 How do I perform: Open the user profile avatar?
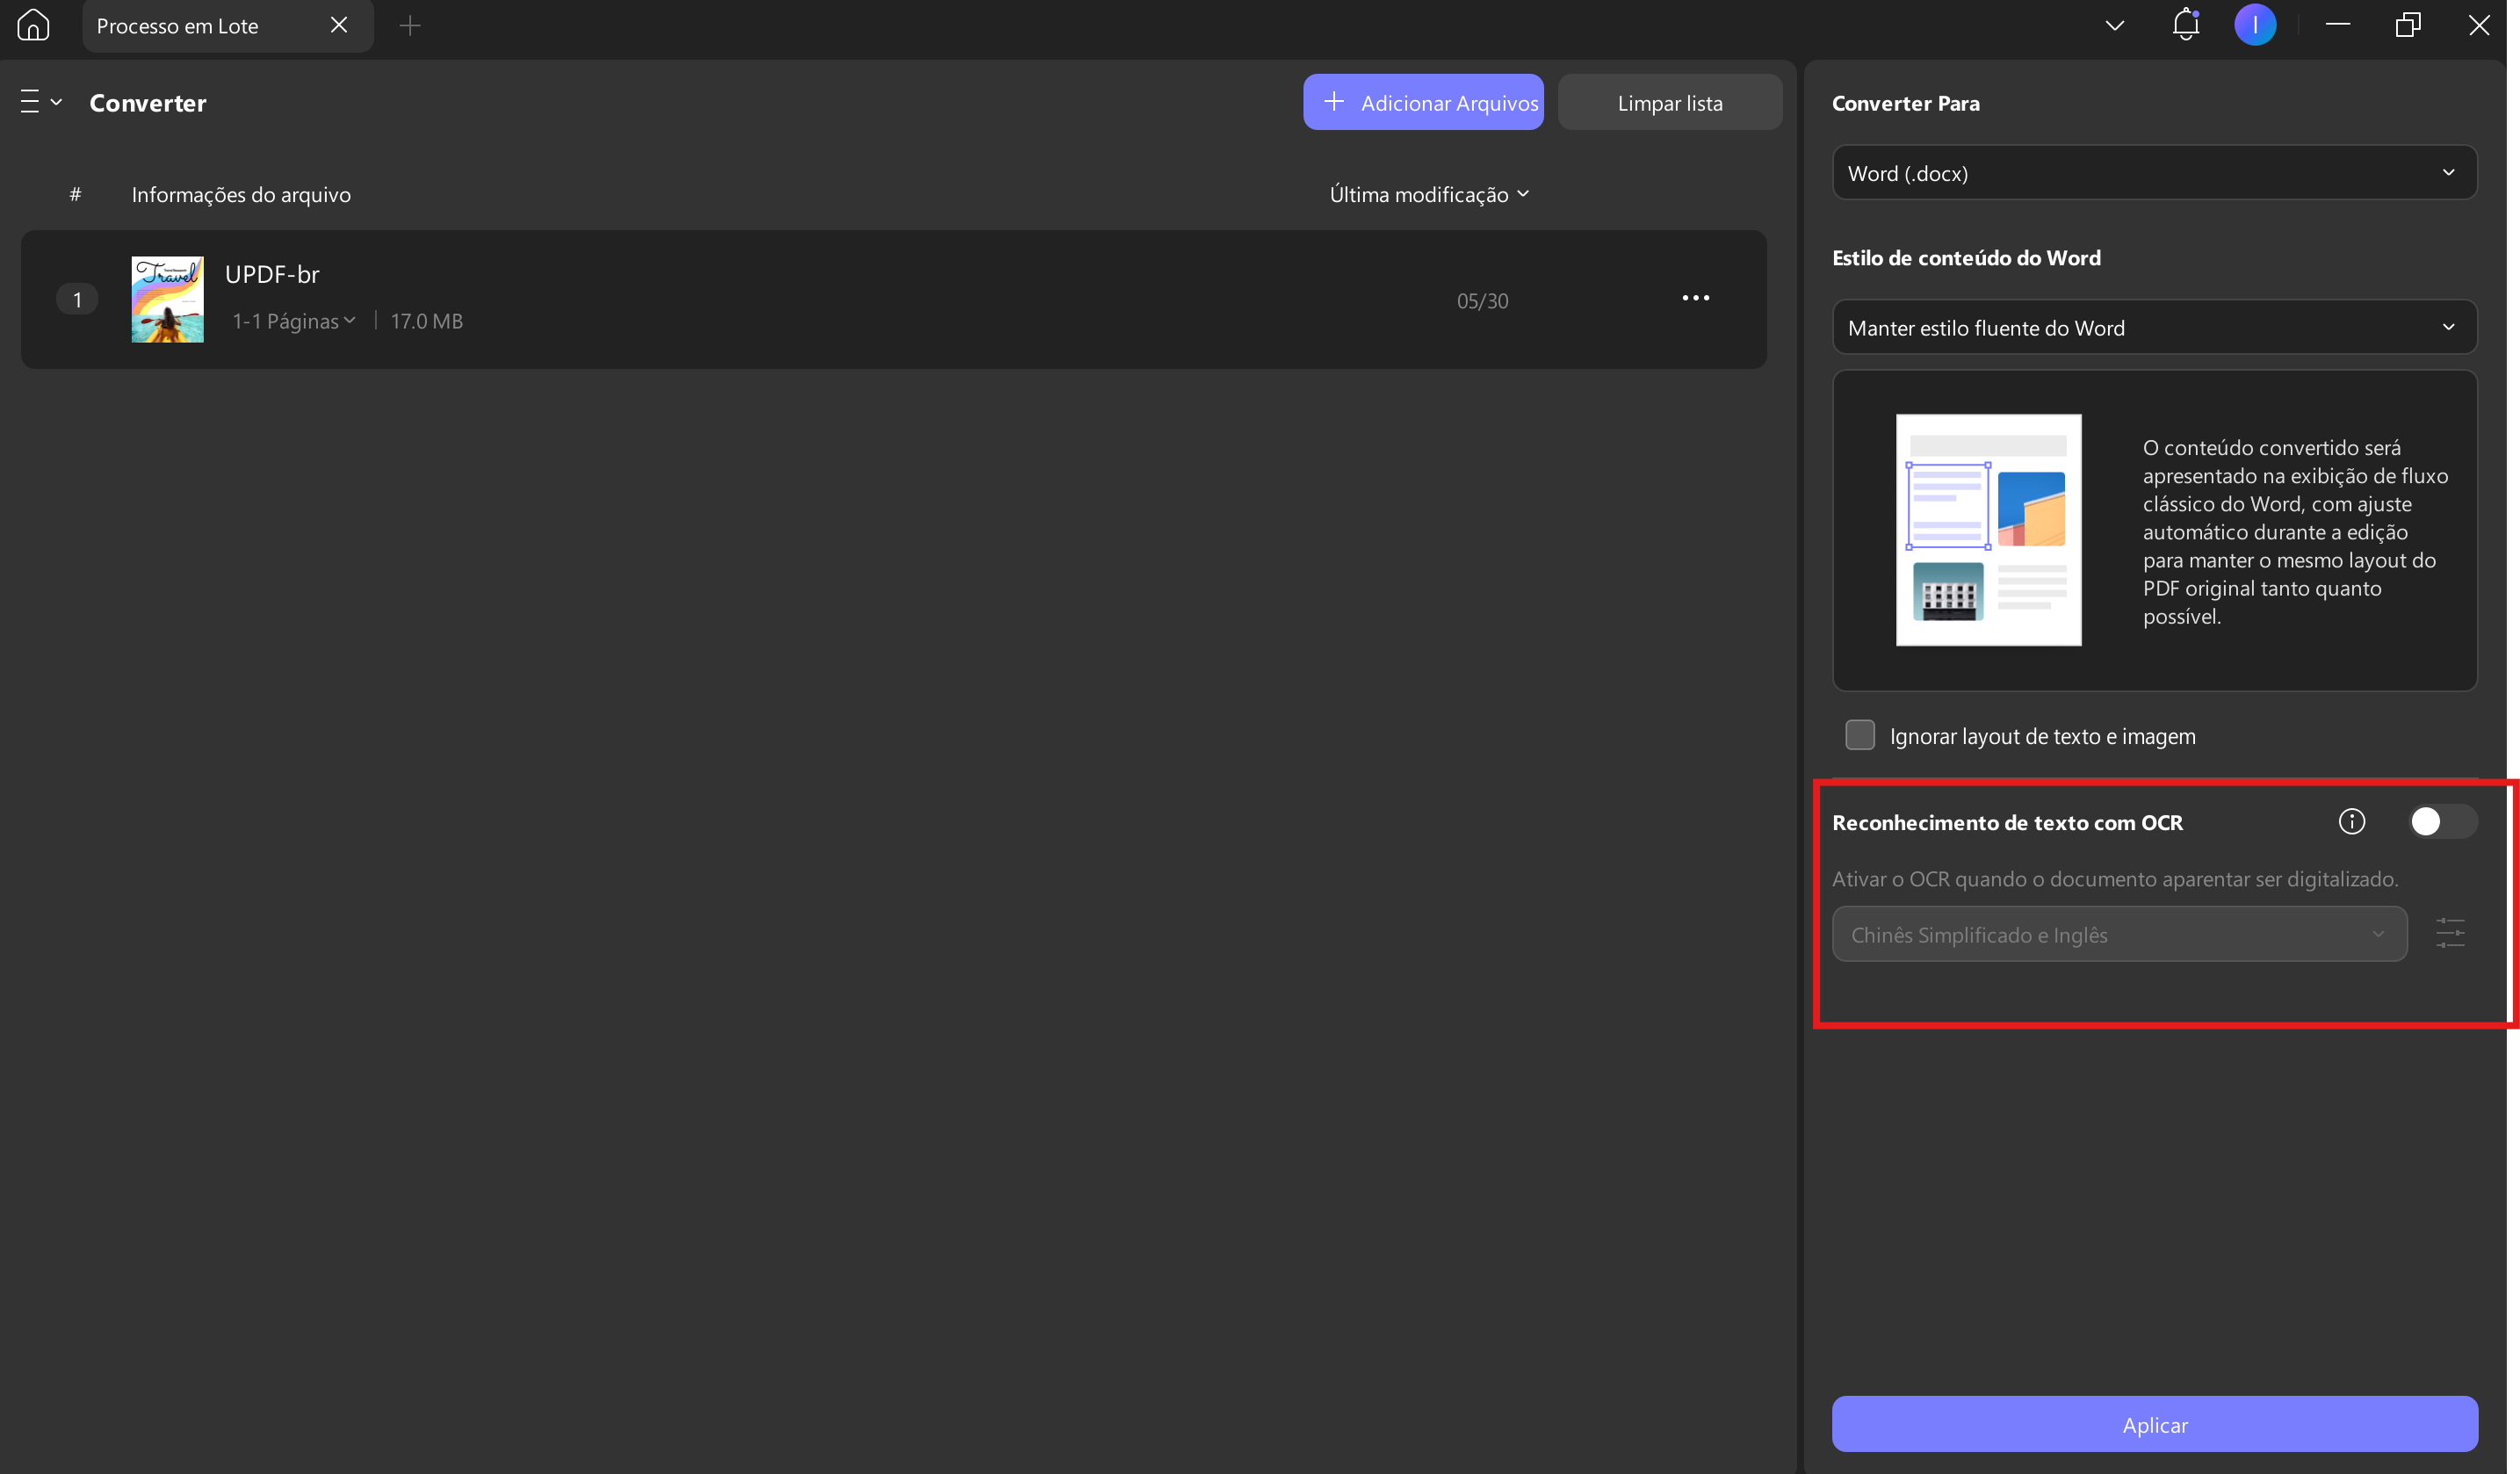[2255, 25]
